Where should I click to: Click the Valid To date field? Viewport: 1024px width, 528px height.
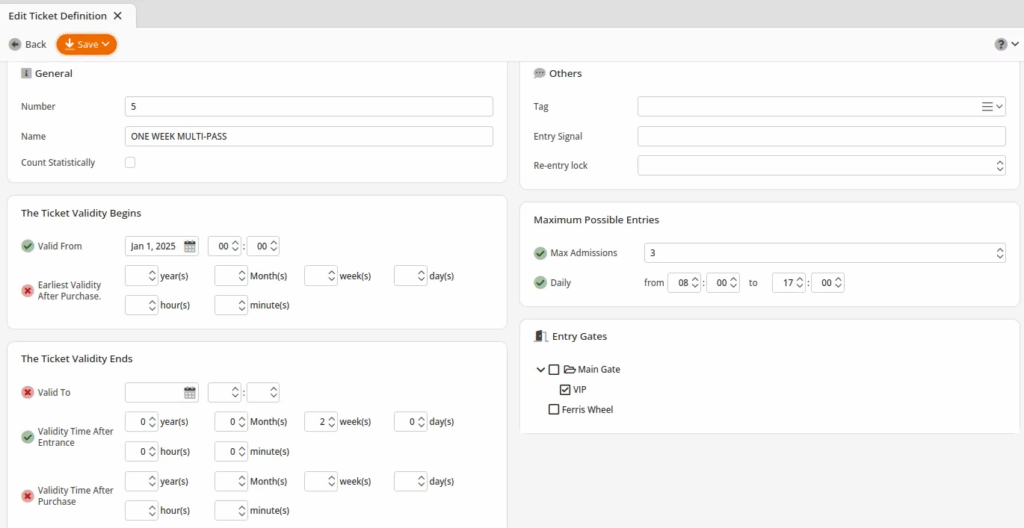(x=162, y=393)
